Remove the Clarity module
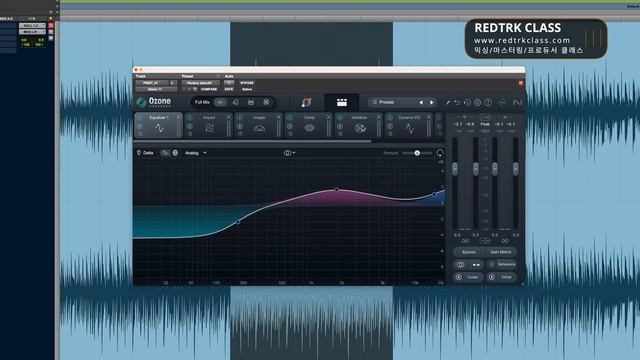Viewport: 640px width, 360px height. tap(329, 117)
